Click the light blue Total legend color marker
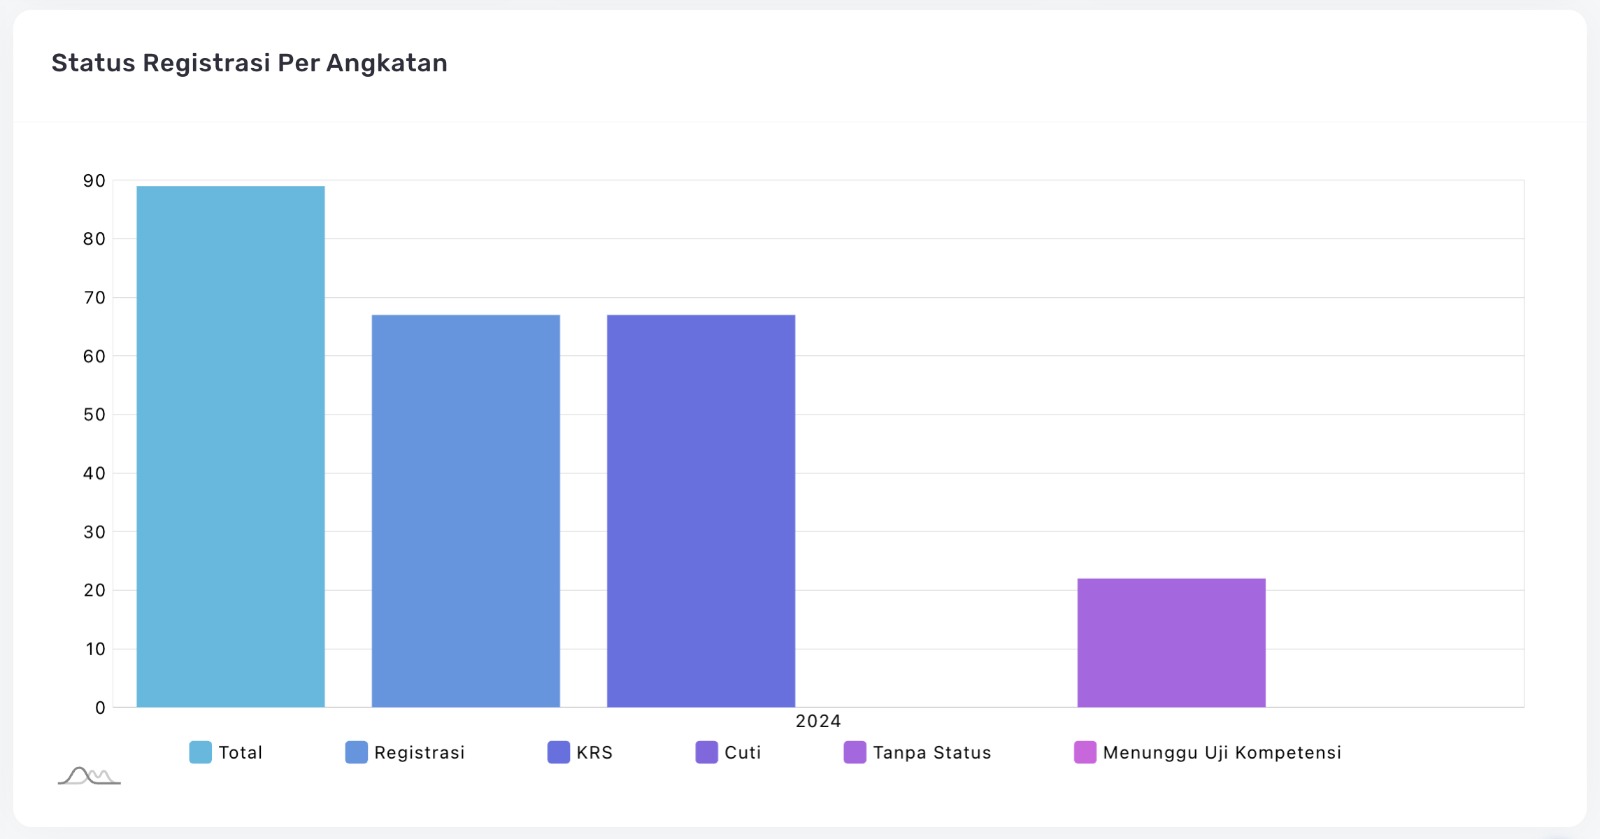Screen dimensions: 1600x839 click(200, 752)
